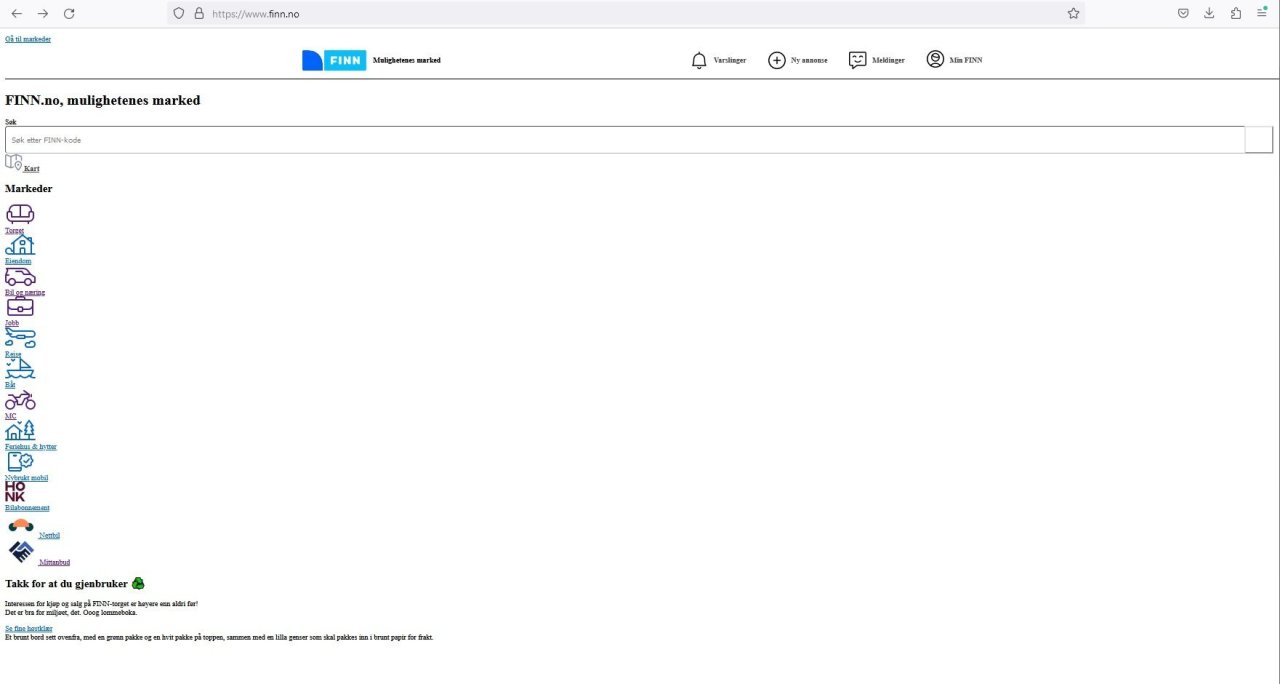
Task: Focus the FINN-kode search field
Action: click(x=625, y=140)
